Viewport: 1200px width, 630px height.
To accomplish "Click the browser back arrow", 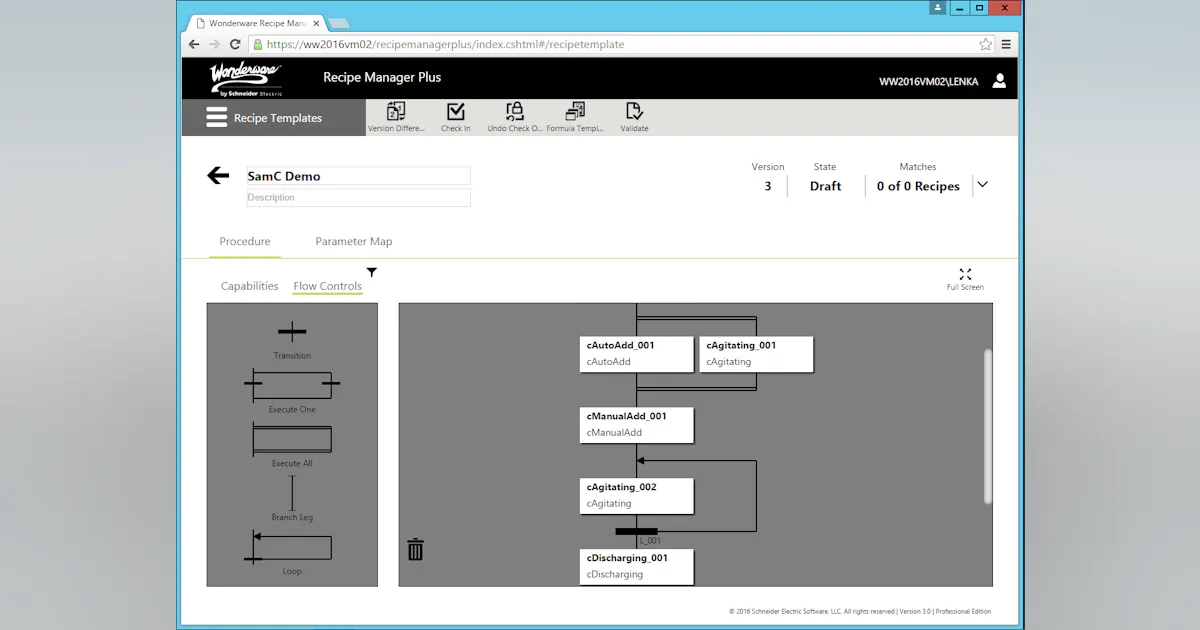I will tap(194, 44).
